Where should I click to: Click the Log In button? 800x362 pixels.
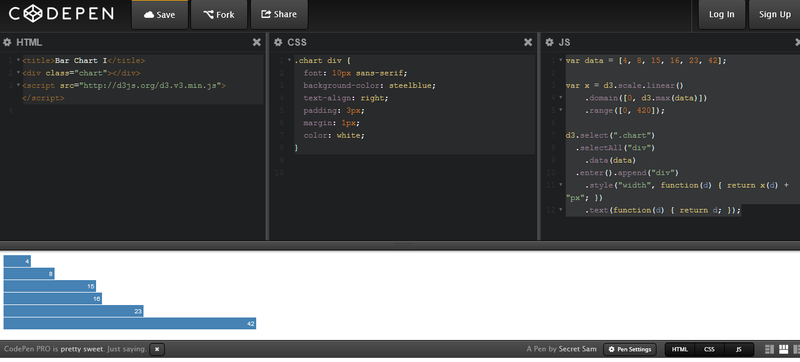(x=721, y=15)
